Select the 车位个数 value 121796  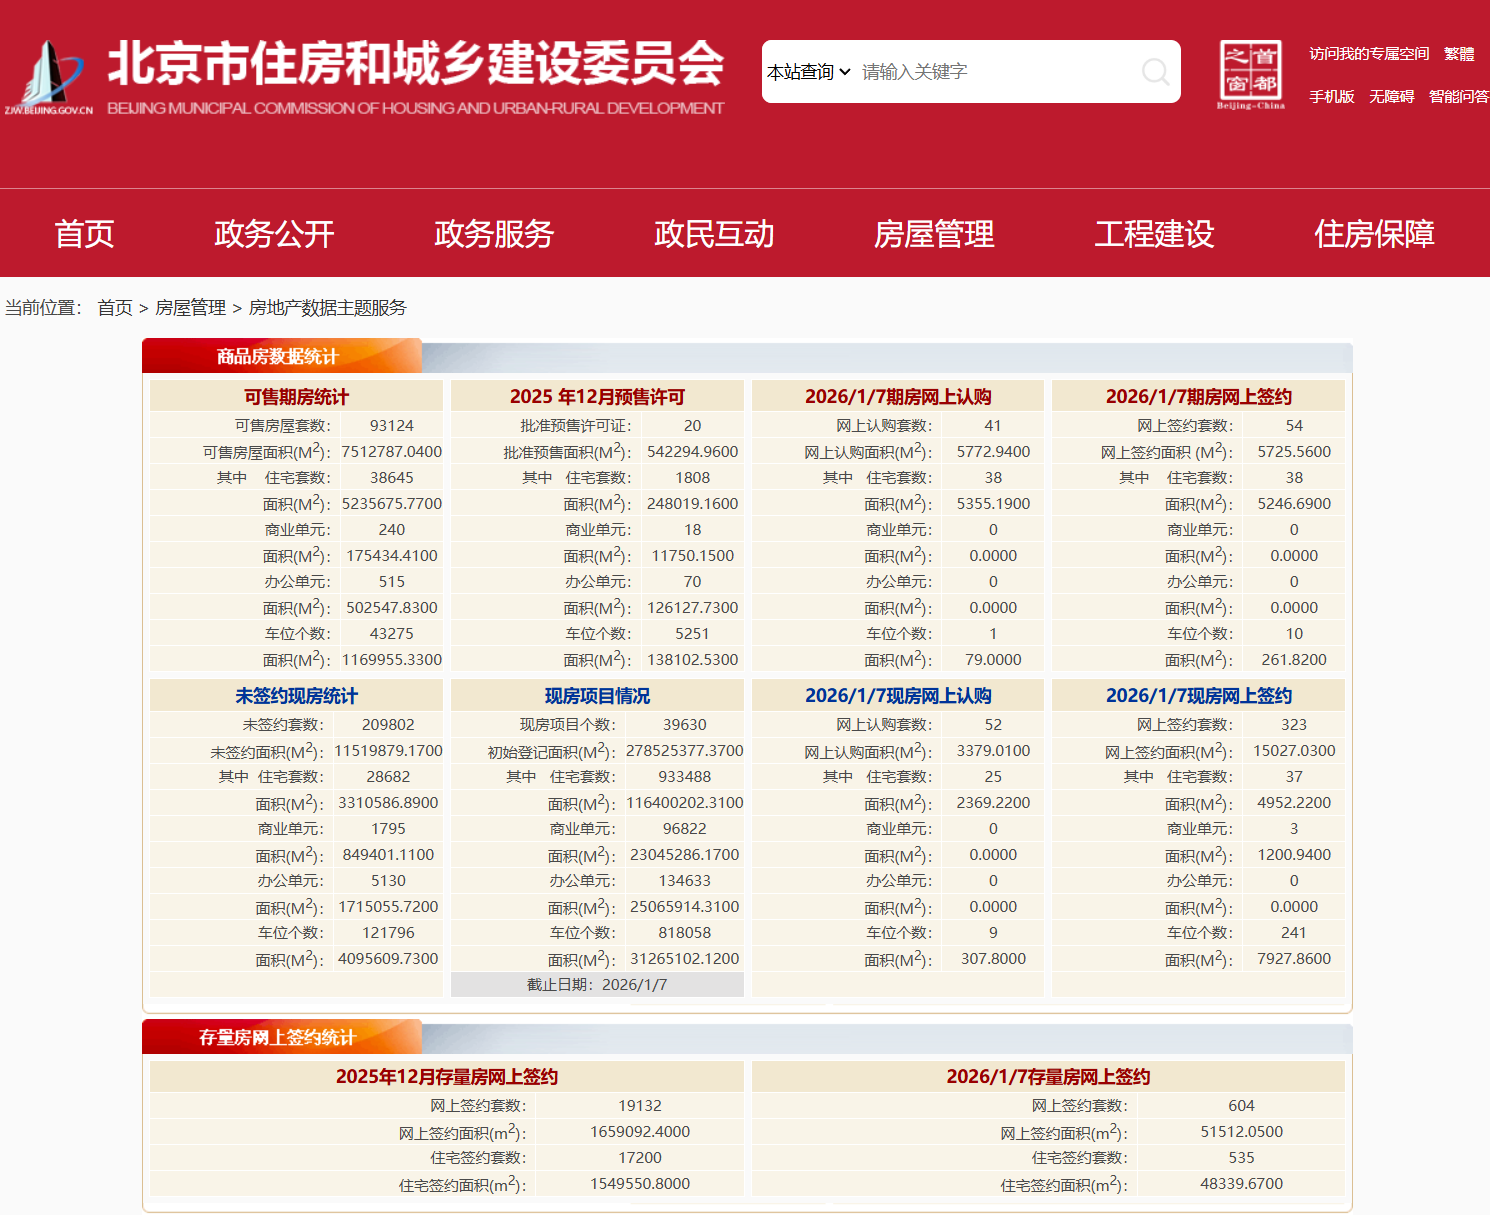[388, 933]
